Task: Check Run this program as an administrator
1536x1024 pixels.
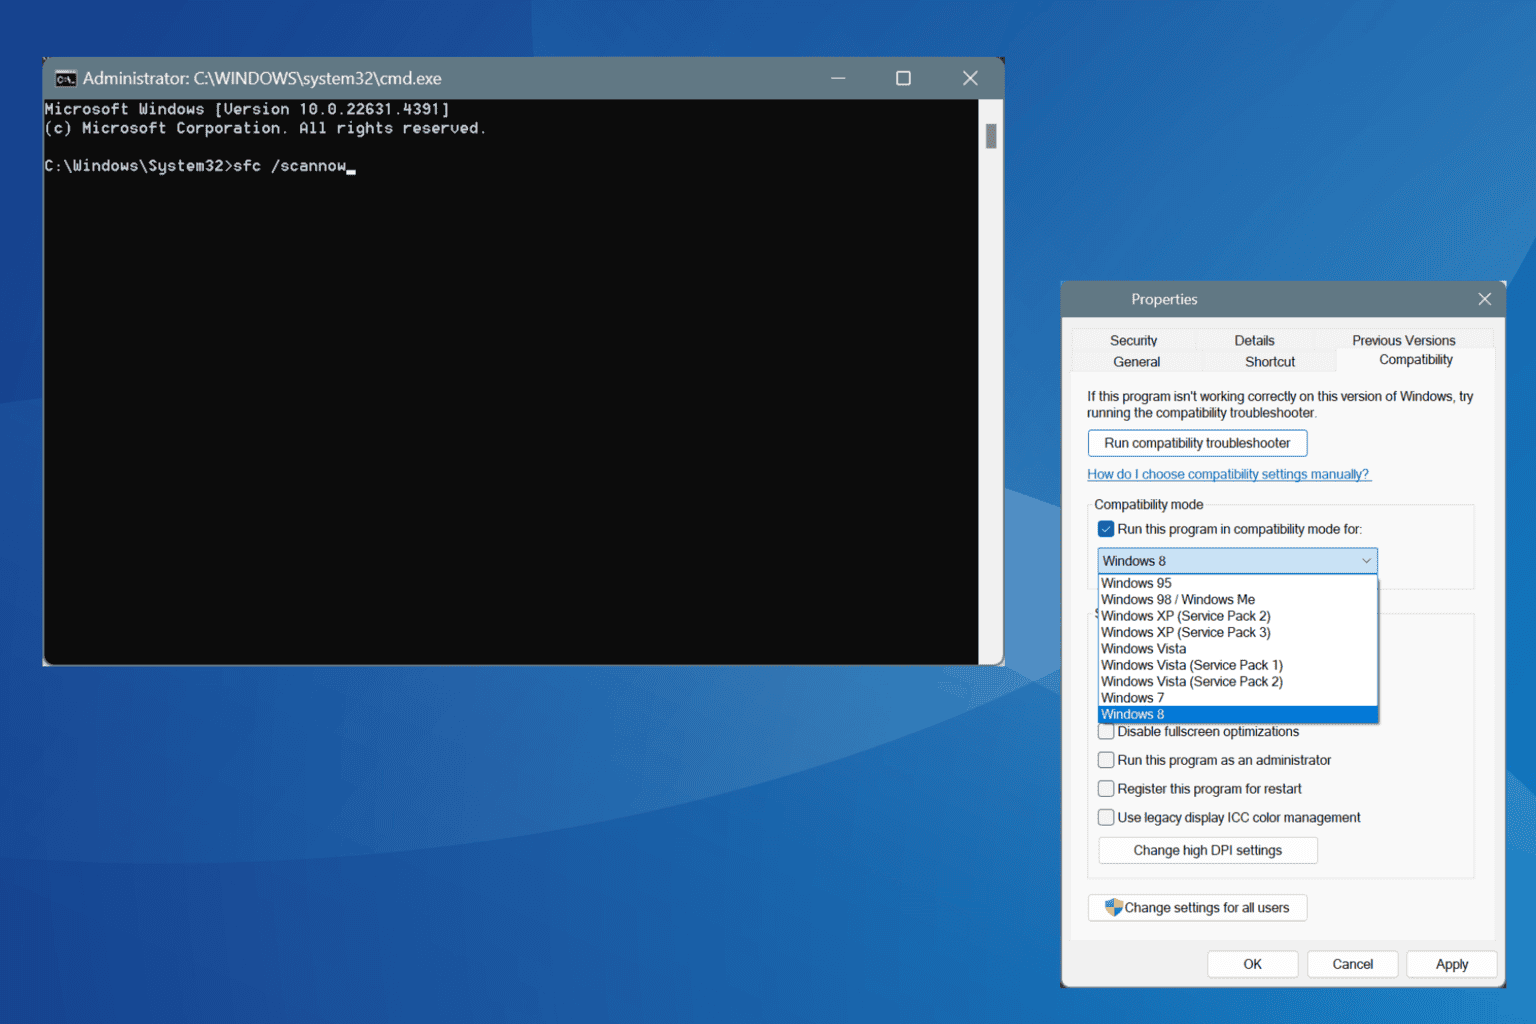Action: coord(1106,760)
